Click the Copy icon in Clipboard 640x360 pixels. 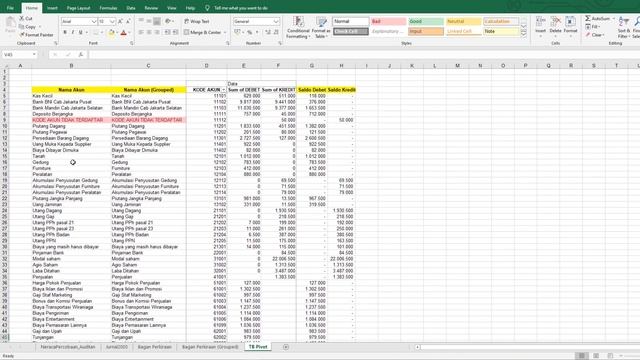[22, 27]
